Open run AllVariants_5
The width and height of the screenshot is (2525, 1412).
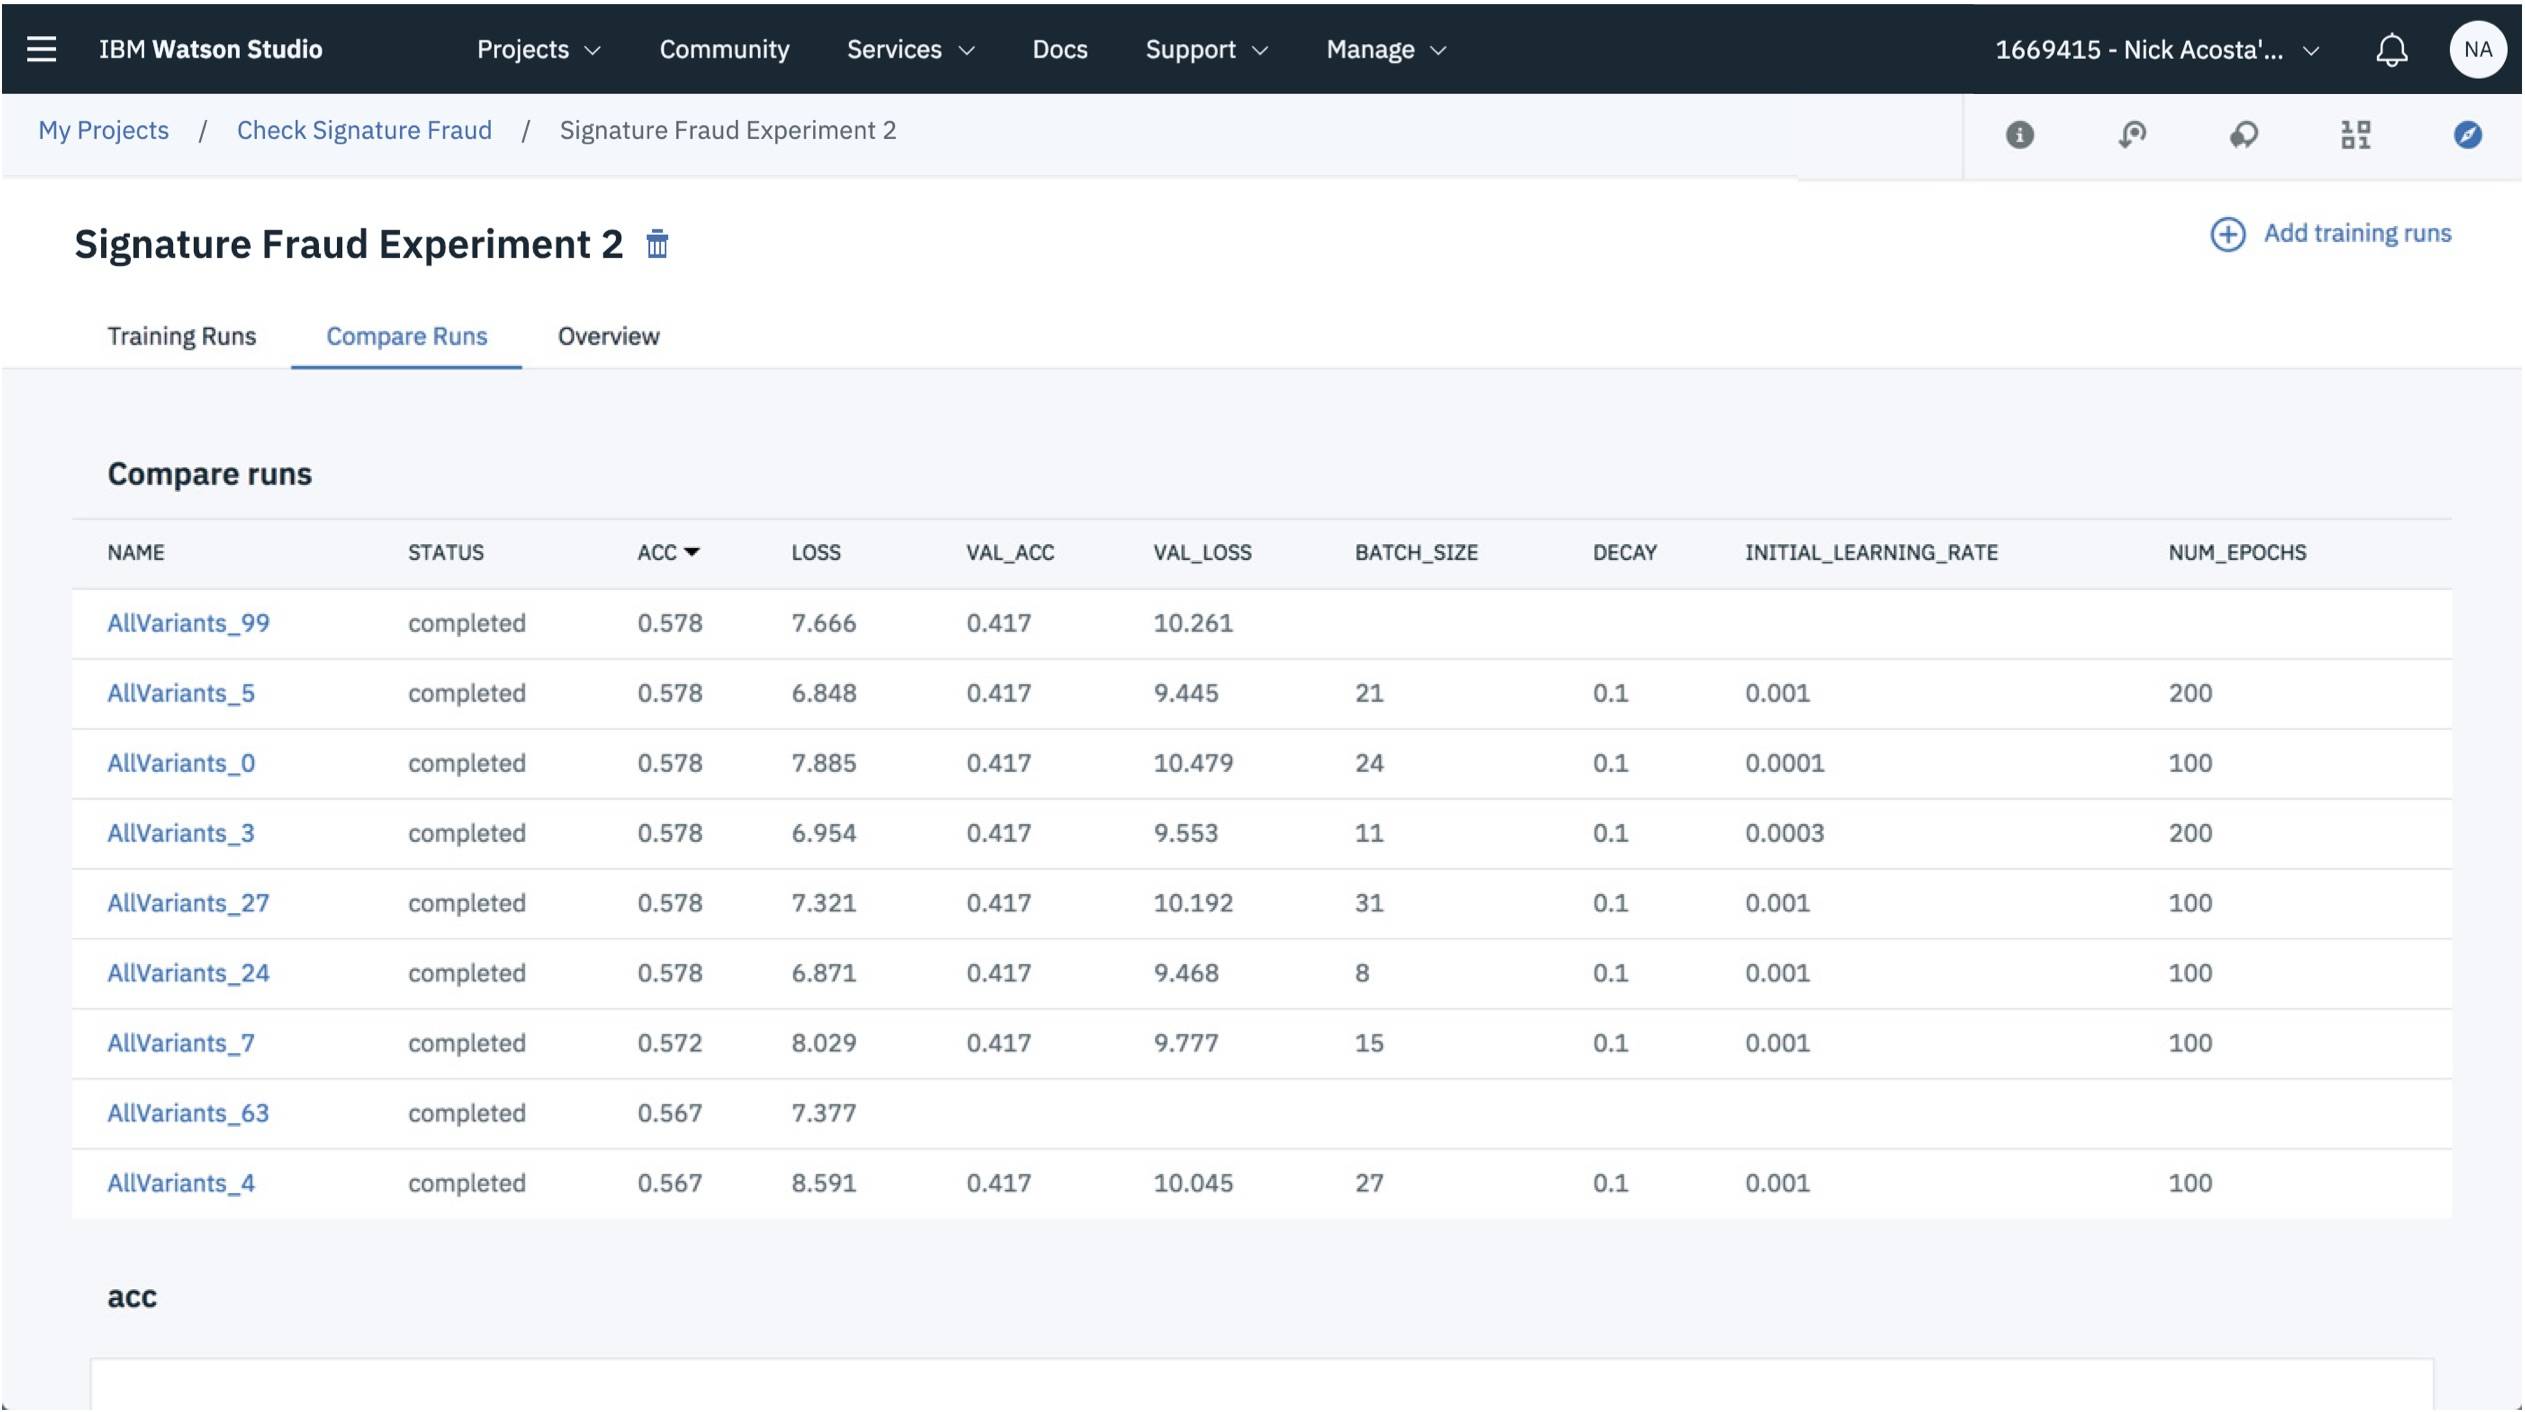[x=181, y=693]
